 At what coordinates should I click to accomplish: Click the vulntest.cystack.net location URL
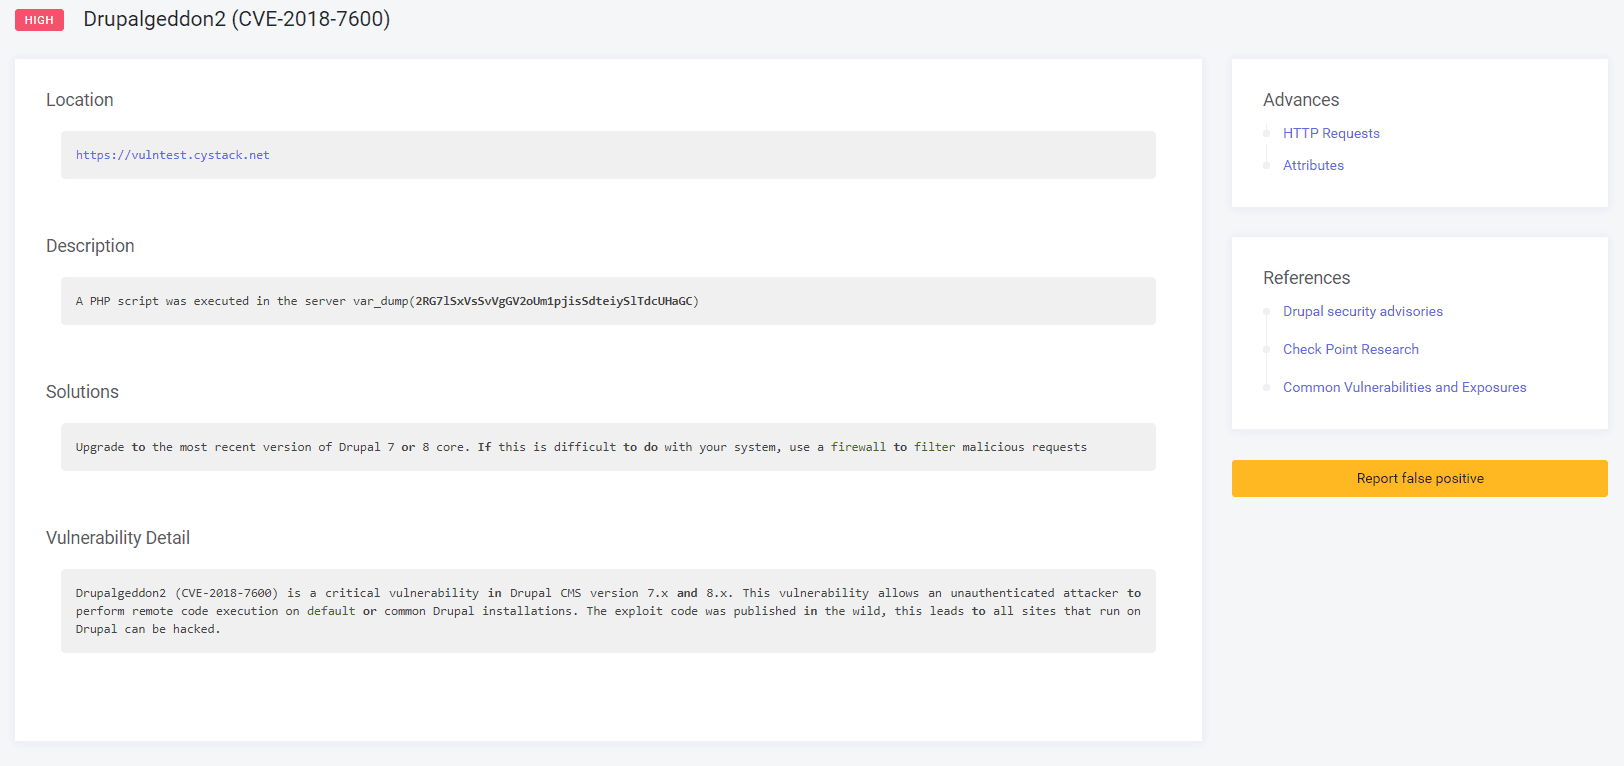tap(173, 155)
